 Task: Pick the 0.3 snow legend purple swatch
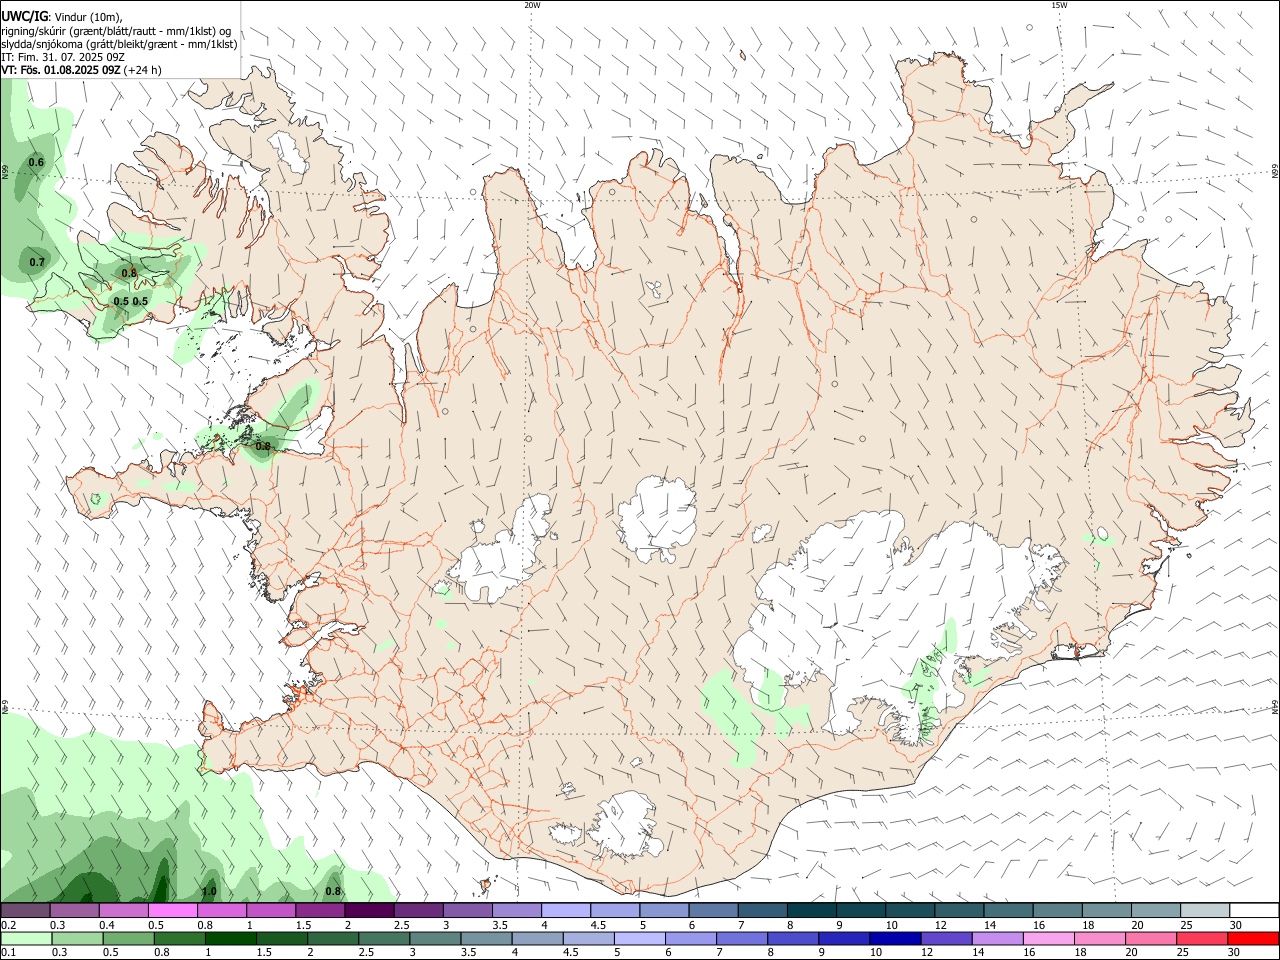pos(74,911)
